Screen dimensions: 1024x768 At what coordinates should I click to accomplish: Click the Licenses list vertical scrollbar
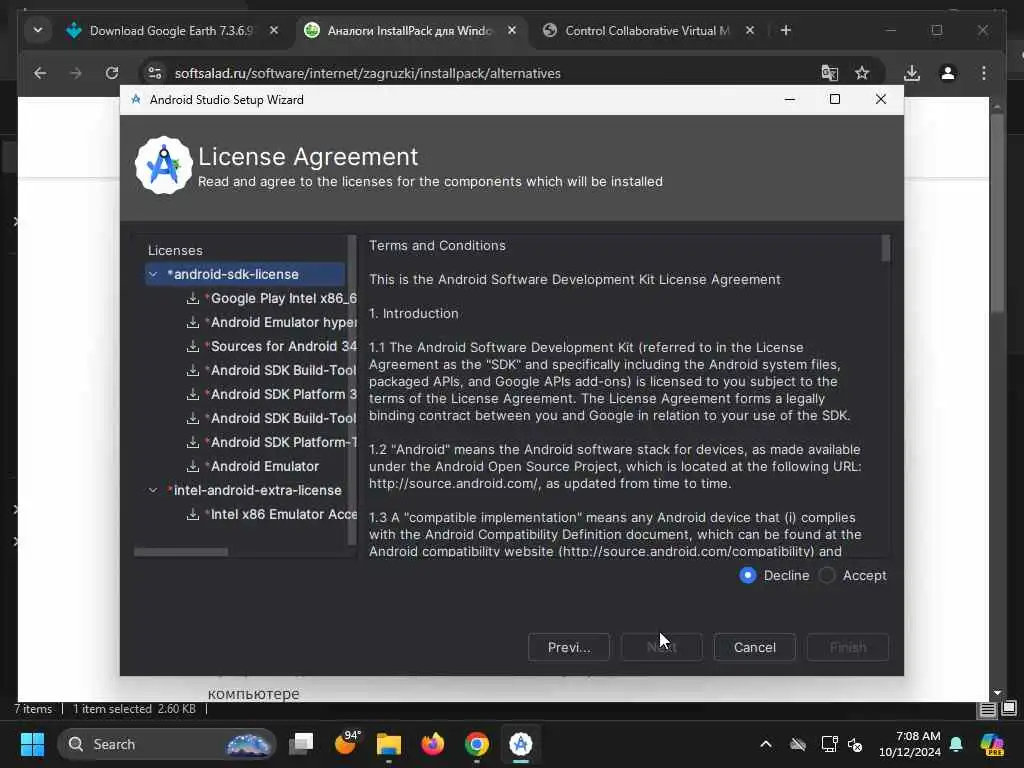352,390
